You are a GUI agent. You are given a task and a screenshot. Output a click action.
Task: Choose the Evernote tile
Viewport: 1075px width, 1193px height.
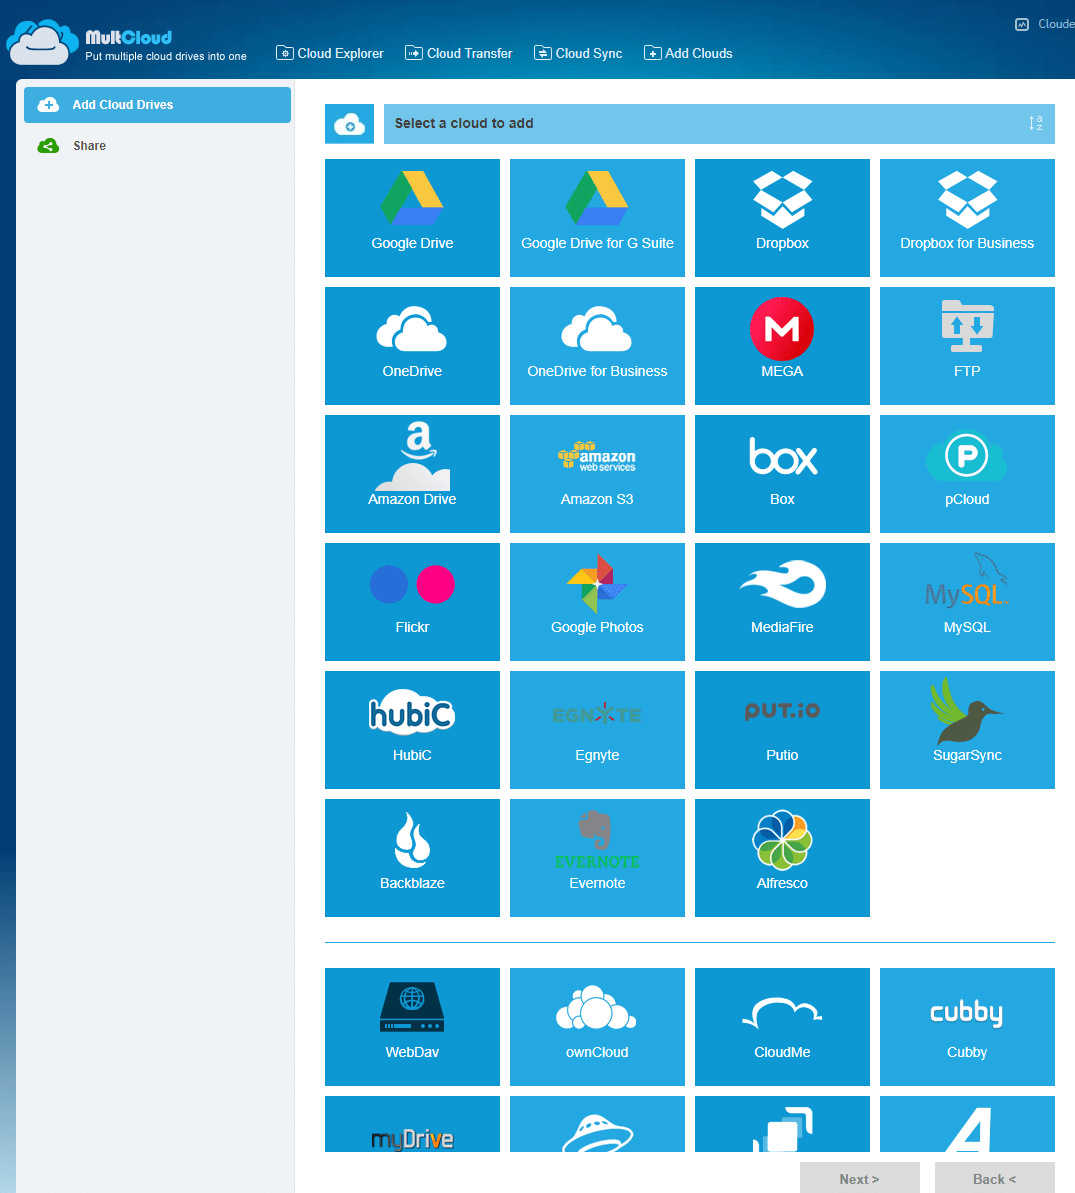597,857
